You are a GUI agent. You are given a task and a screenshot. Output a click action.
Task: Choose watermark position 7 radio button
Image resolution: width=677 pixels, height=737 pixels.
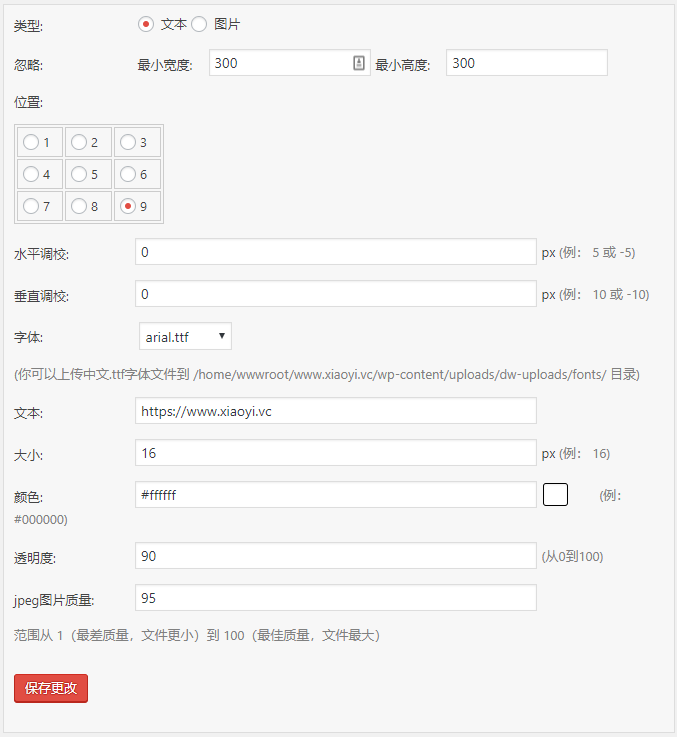[x=31, y=206]
